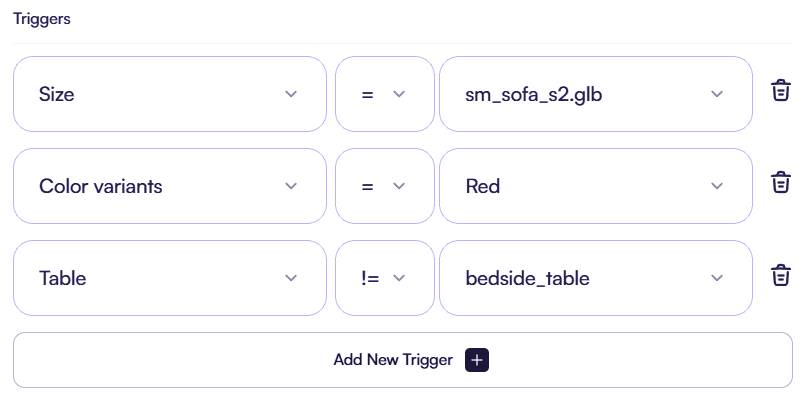Click the chevron arrow in Size field
805x408 pixels.
[x=291, y=94]
